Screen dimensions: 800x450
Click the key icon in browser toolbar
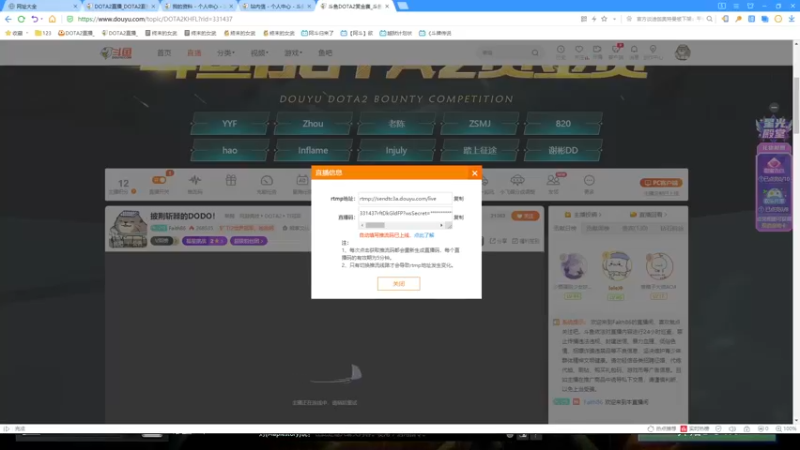tap(738, 19)
